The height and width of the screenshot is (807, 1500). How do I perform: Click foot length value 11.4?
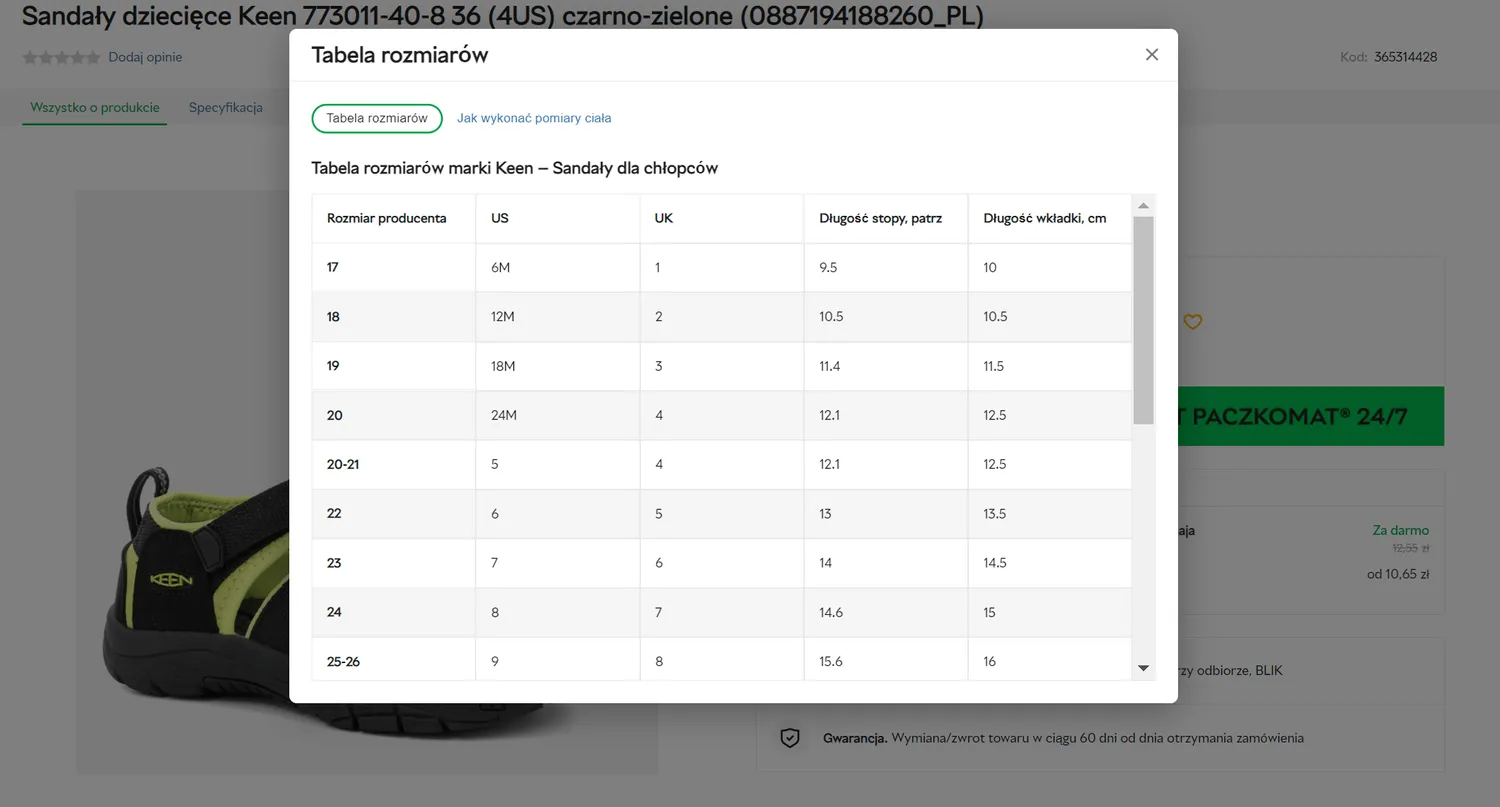coord(830,365)
